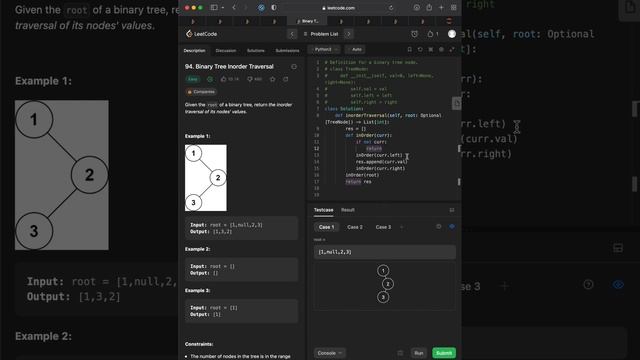The image size is (640, 360).
Task: Open the streak fire counter
Action: (433, 34)
